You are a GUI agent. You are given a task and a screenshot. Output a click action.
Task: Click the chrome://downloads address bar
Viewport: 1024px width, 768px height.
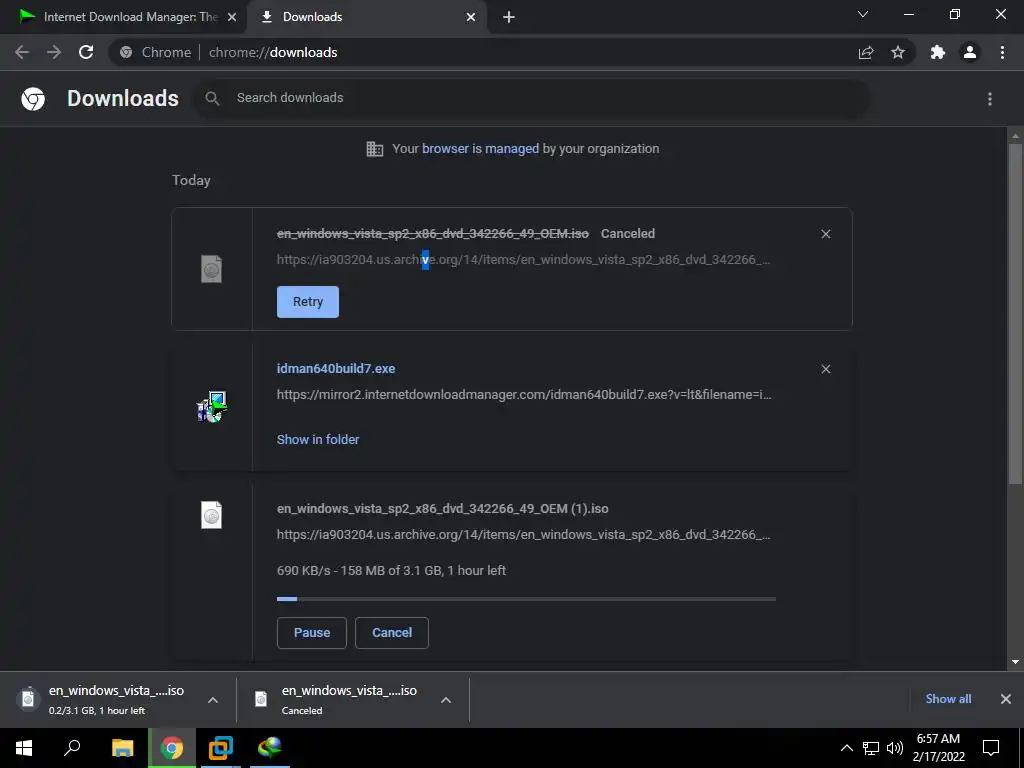pyautogui.click(x=483, y=52)
